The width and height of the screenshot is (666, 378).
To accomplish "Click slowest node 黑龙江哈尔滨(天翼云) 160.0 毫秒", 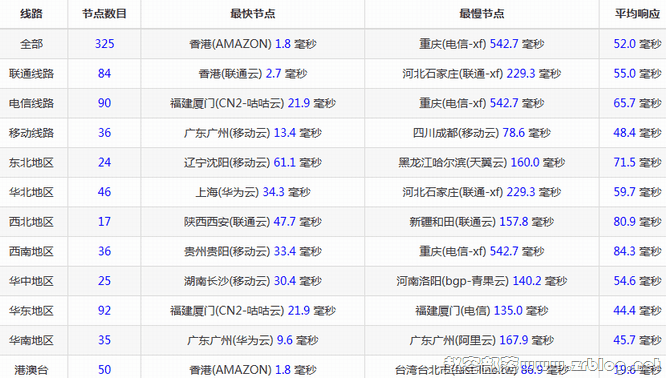I will point(482,162).
